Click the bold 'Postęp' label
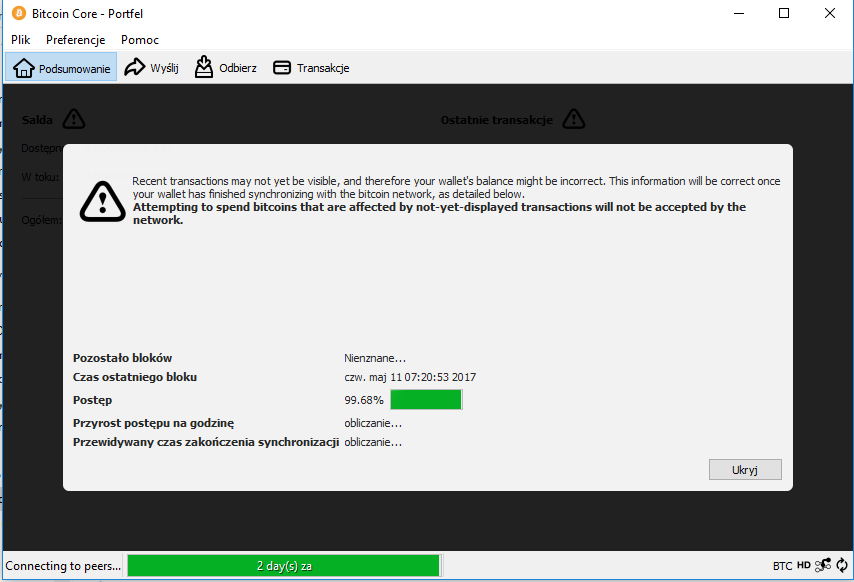 (93, 400)
